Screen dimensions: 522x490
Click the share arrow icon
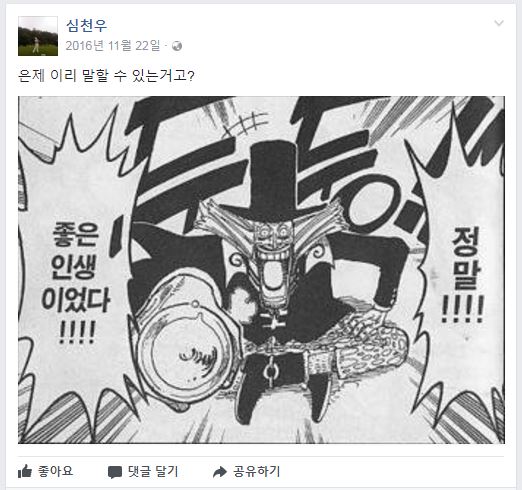tap(220, 472)
